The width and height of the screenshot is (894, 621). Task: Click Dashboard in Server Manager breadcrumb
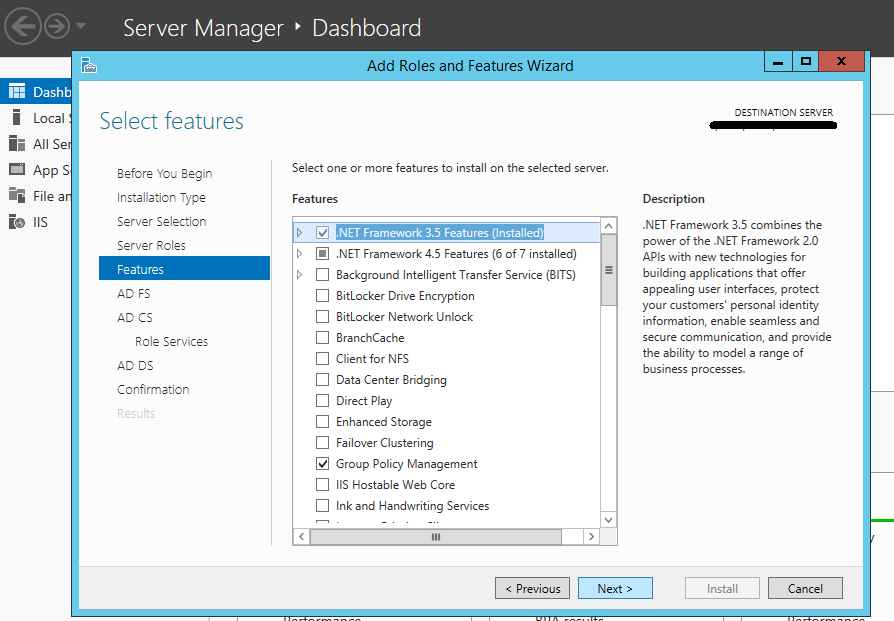coord(367,28)
